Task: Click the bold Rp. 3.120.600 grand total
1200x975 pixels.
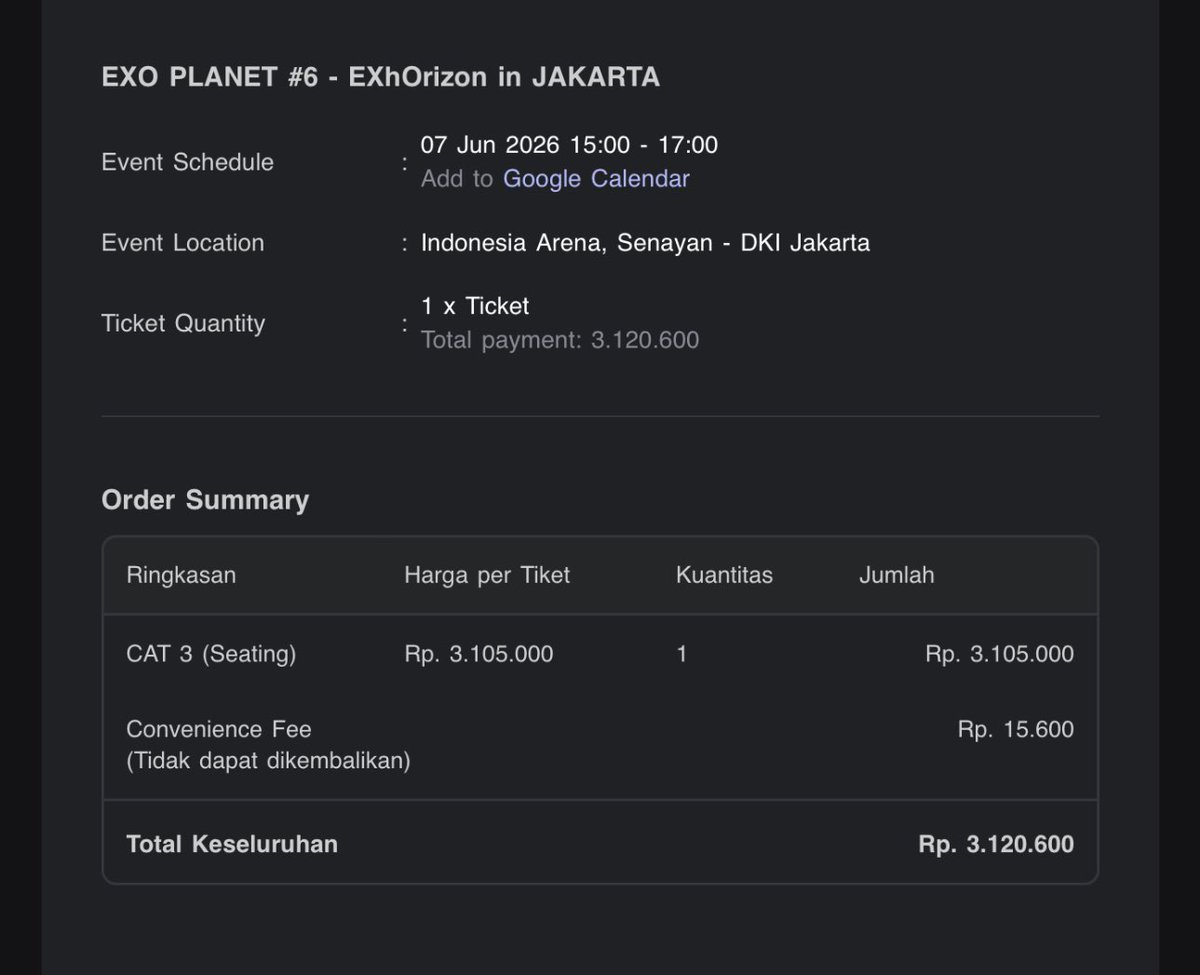Action: tap(995, 844)
